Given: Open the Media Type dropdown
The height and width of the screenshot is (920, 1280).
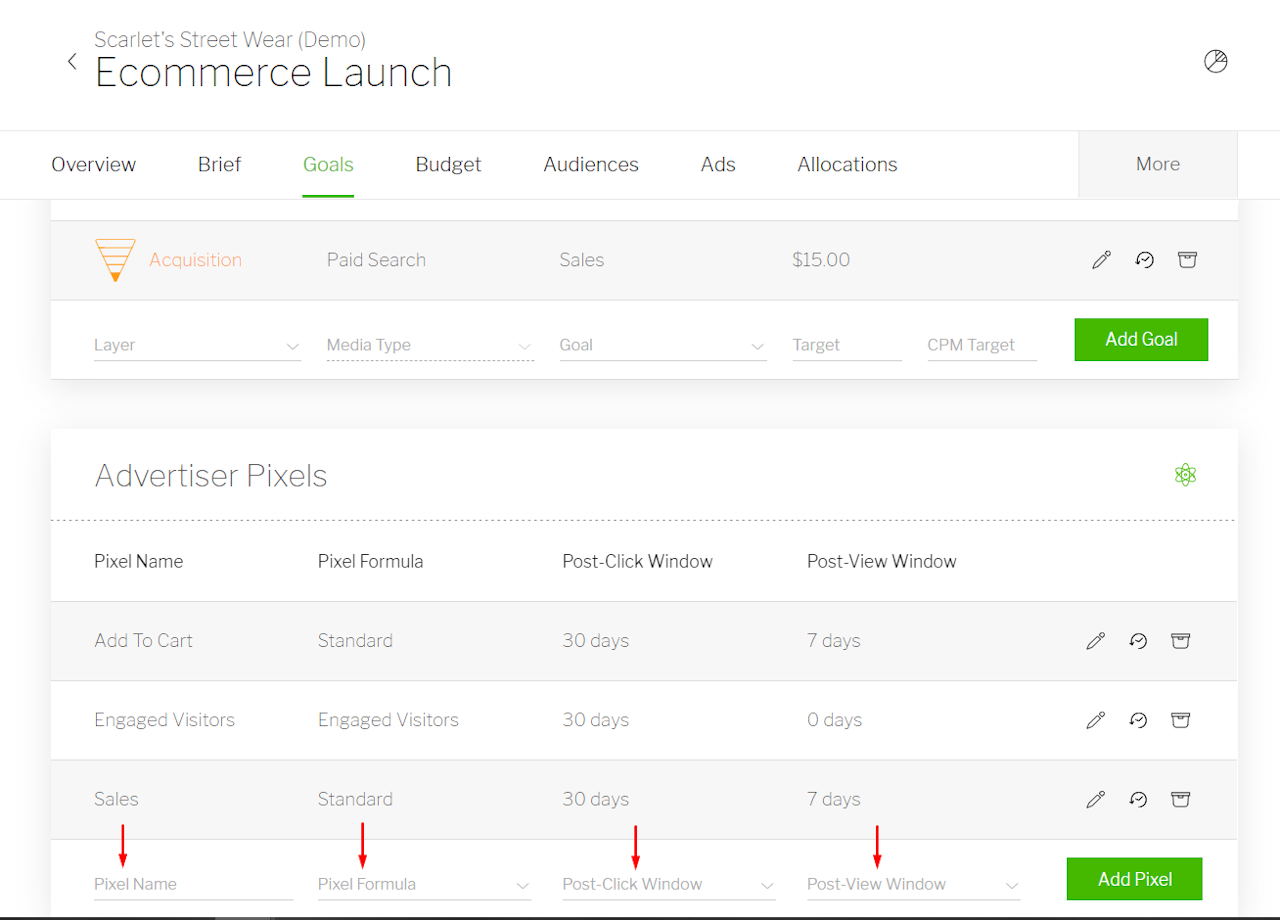Looking at the screenshot, I should (430, 345).
